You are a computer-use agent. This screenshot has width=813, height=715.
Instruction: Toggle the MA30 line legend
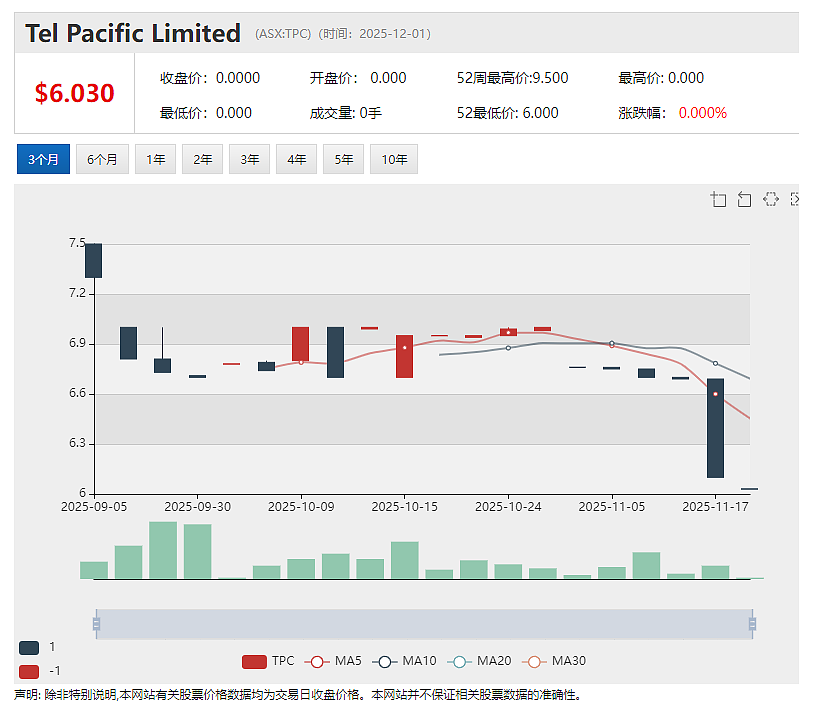pyautogui.click(x=554, y=661)
